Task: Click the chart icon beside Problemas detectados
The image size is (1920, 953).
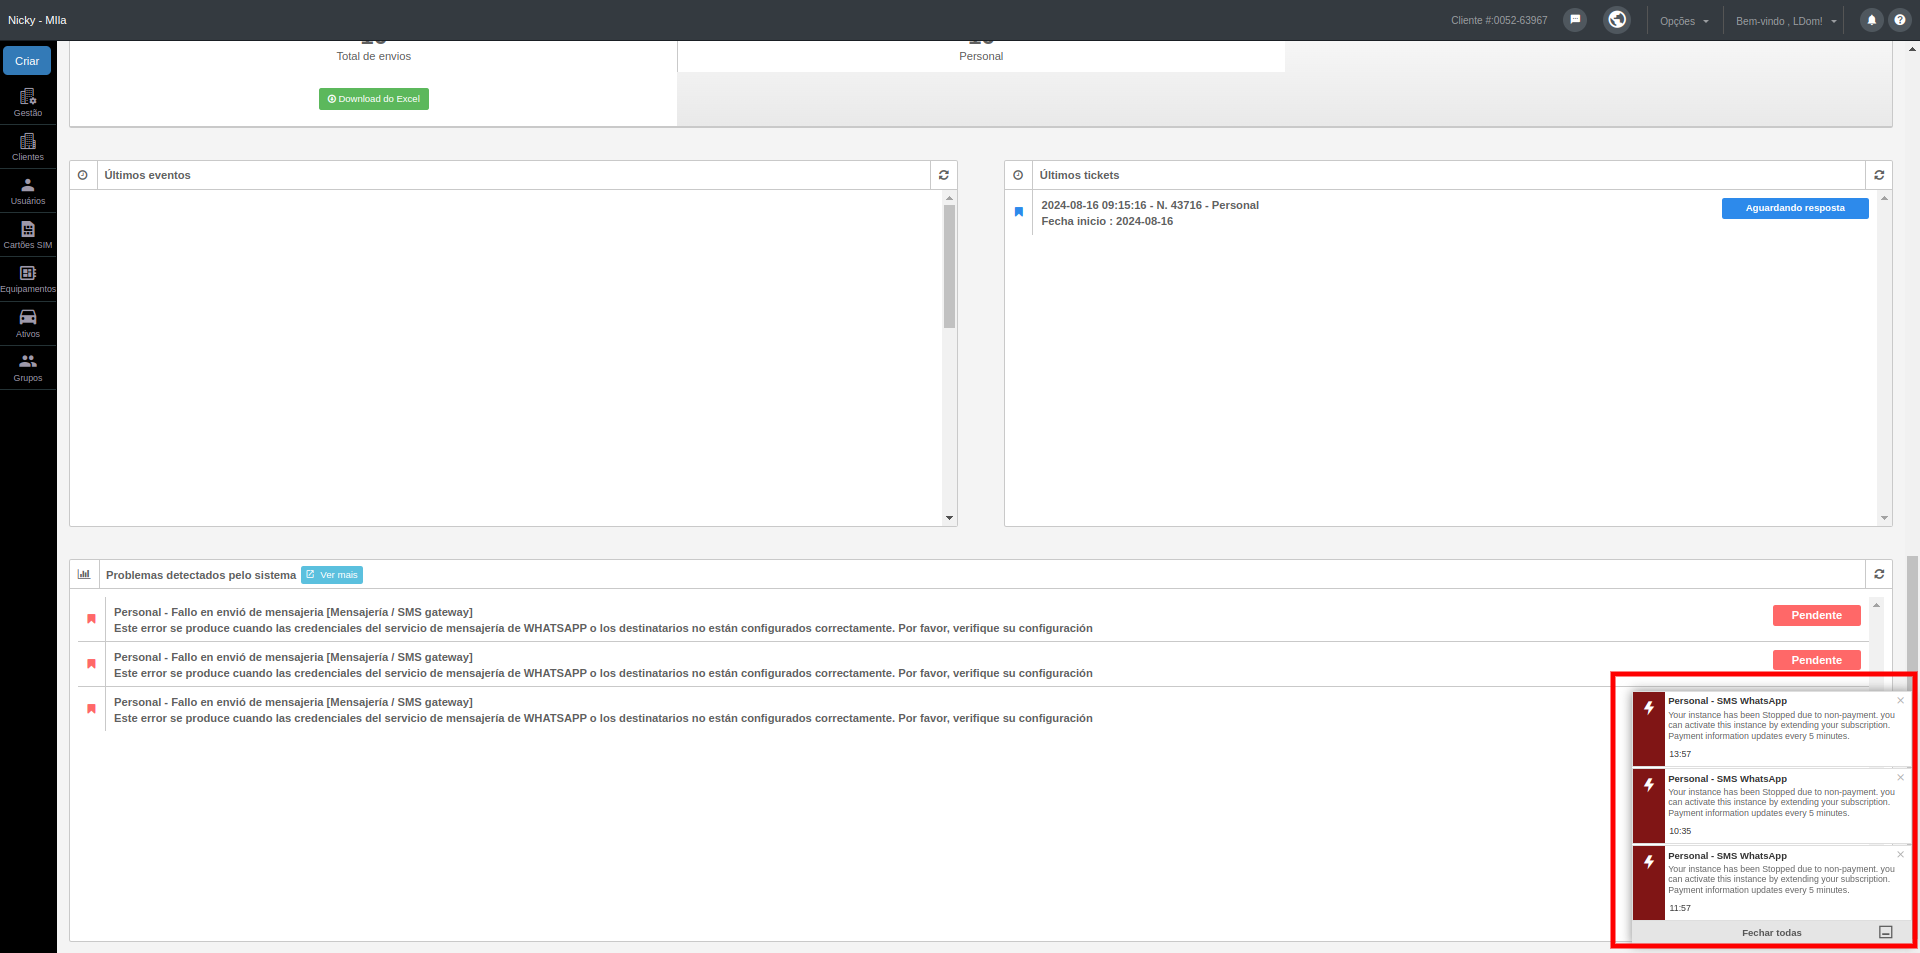Action: (x=84, y=574)
